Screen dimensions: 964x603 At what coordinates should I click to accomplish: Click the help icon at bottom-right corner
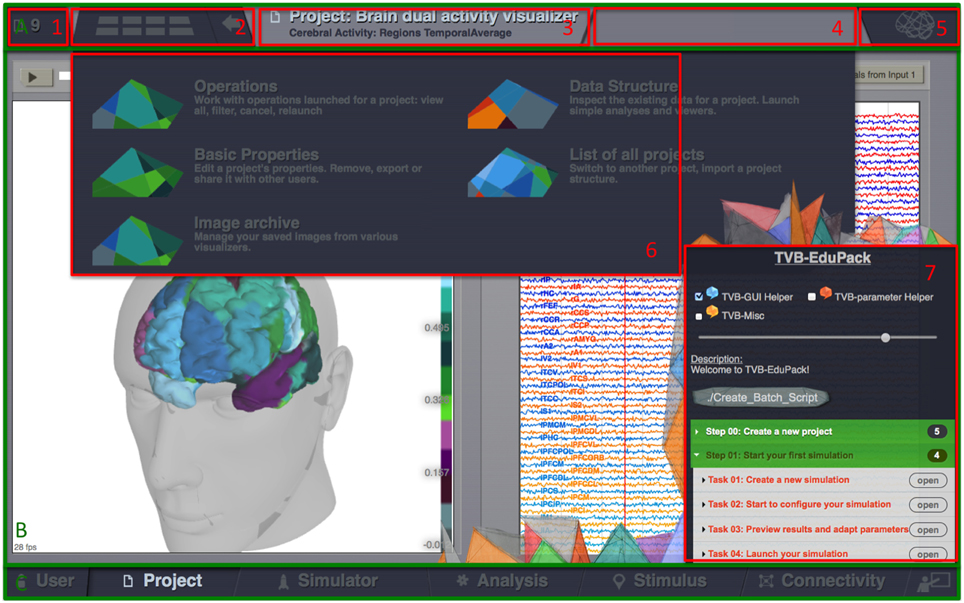tap(933, 581)
